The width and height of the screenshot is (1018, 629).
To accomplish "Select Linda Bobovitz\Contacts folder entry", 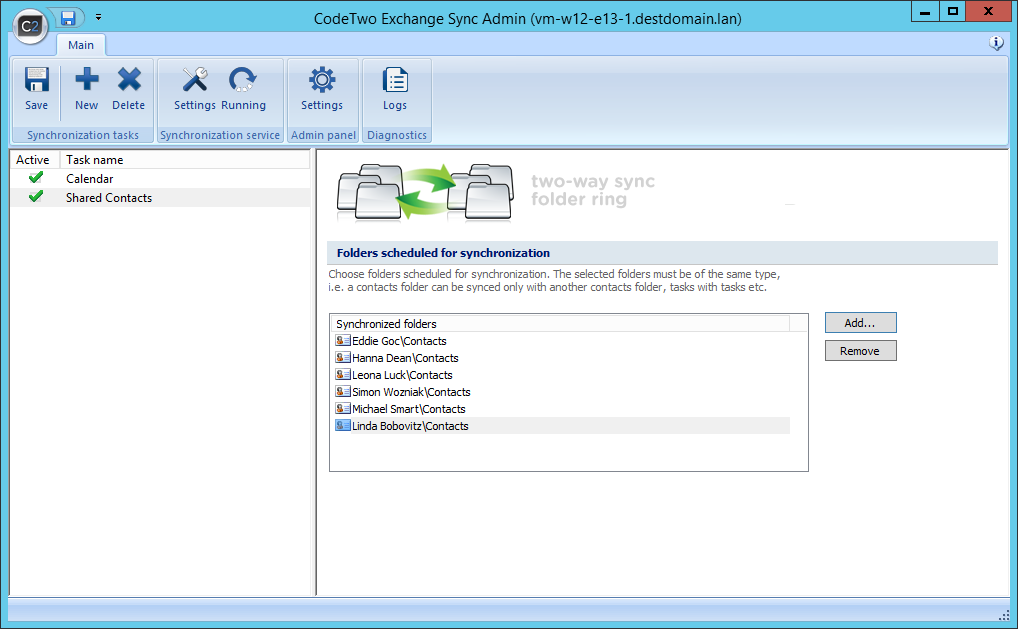I will 562,426.
